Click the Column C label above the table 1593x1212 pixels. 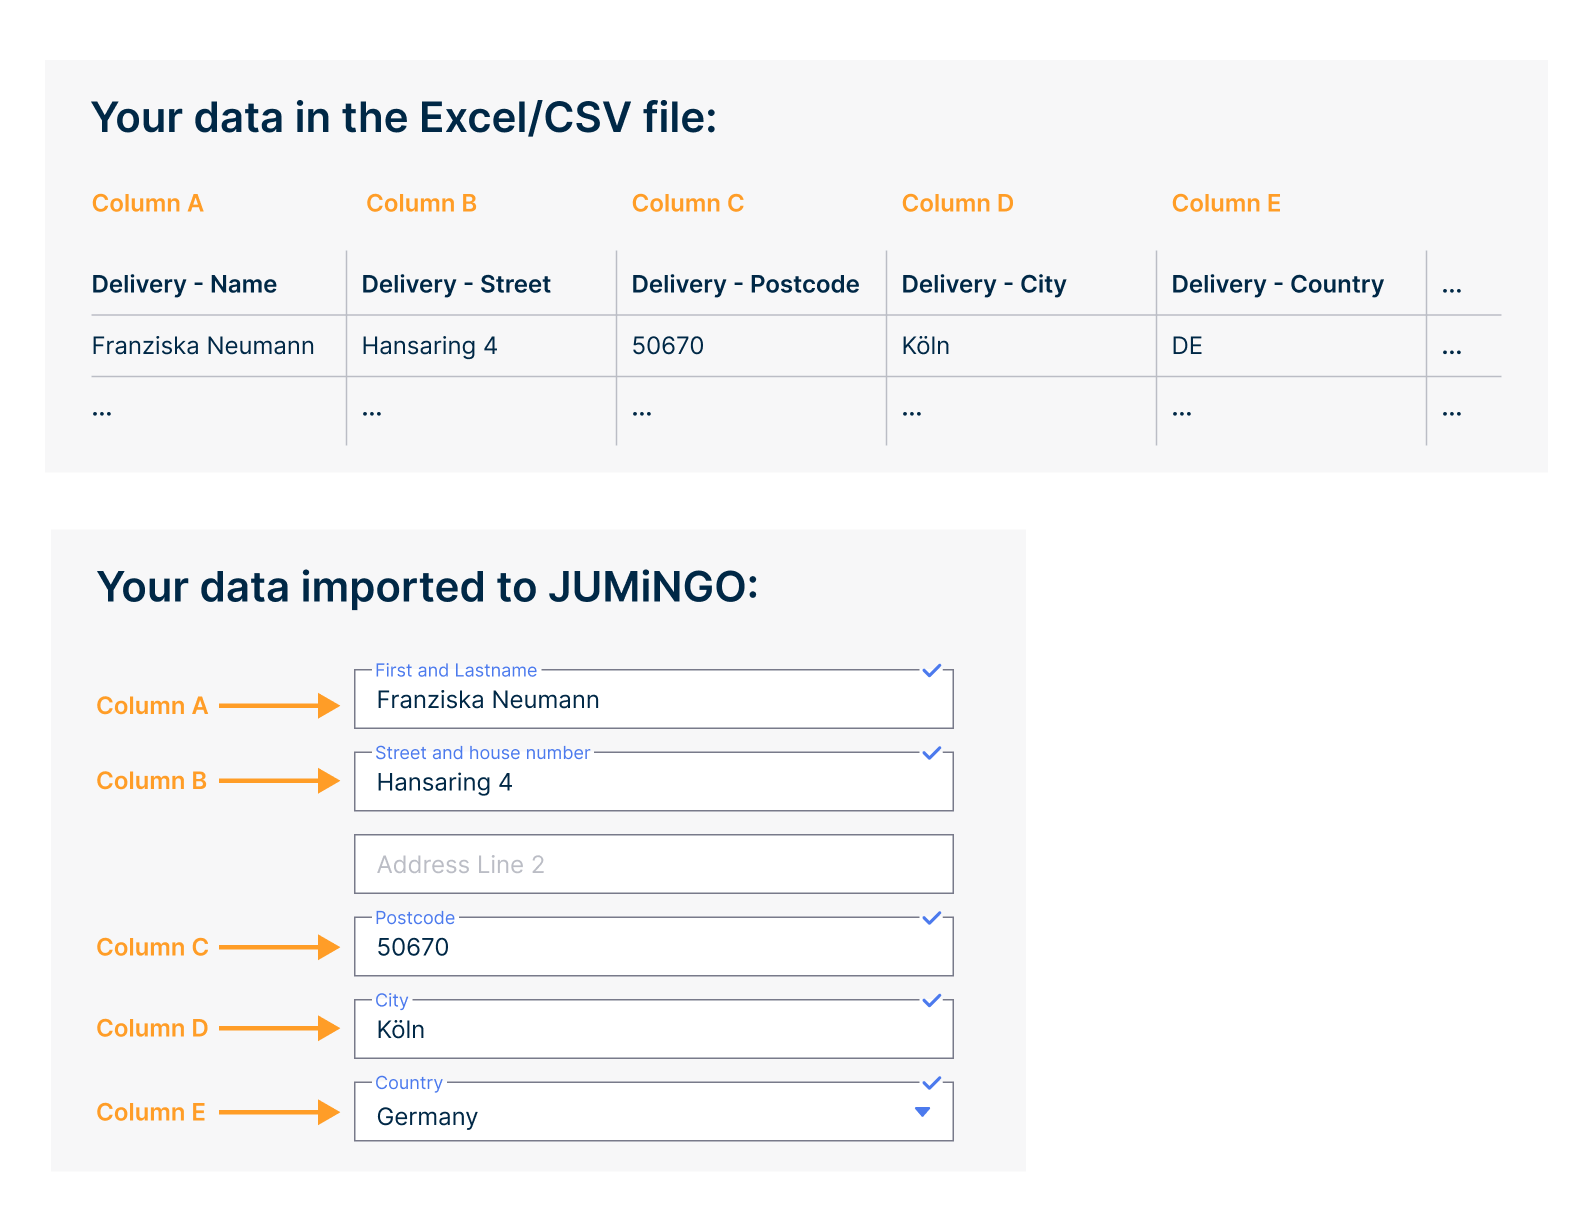(688, 203)
